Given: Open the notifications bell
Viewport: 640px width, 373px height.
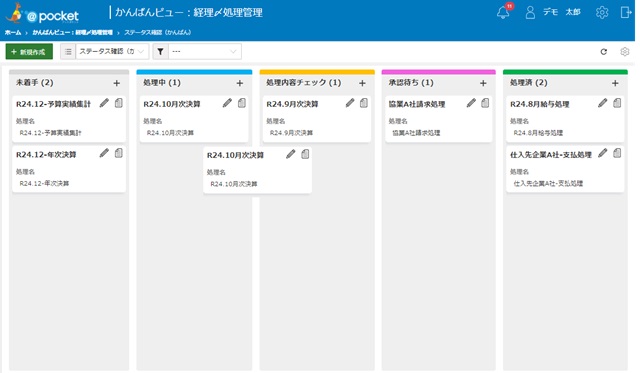Looking at the screenshot, I should click(503, 12).
